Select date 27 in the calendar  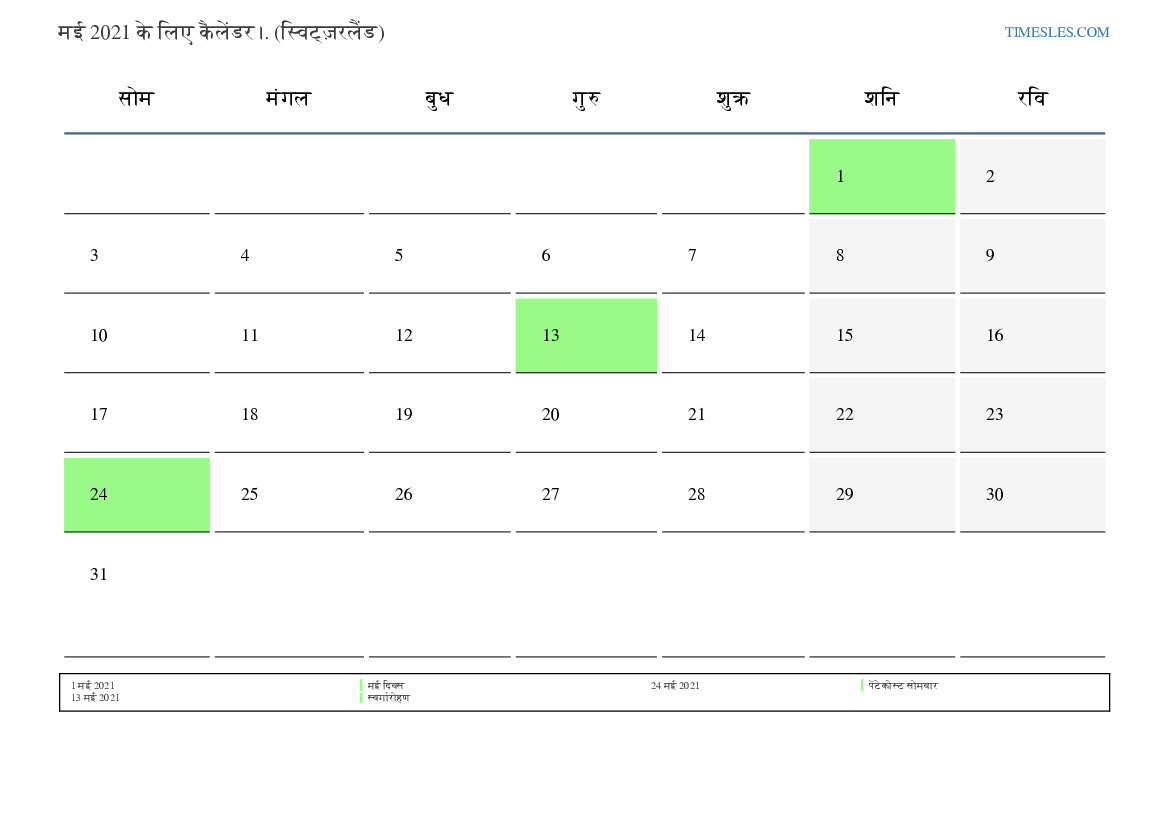[586, 494]
